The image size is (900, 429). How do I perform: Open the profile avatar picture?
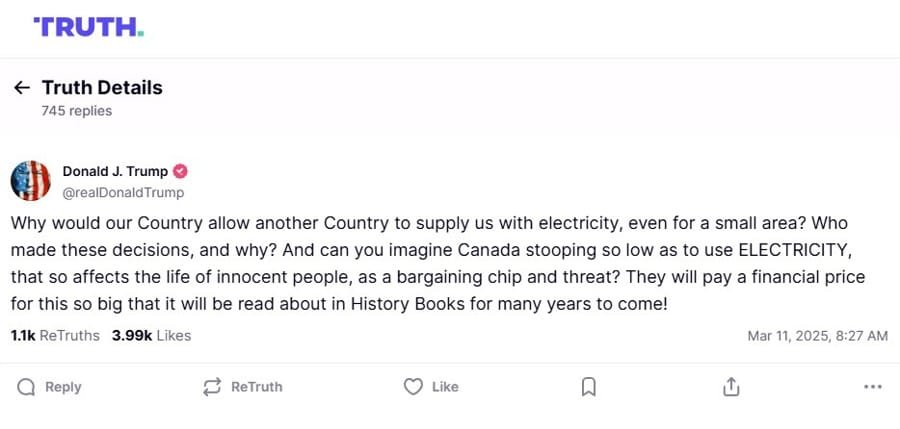tap(31, 181)
